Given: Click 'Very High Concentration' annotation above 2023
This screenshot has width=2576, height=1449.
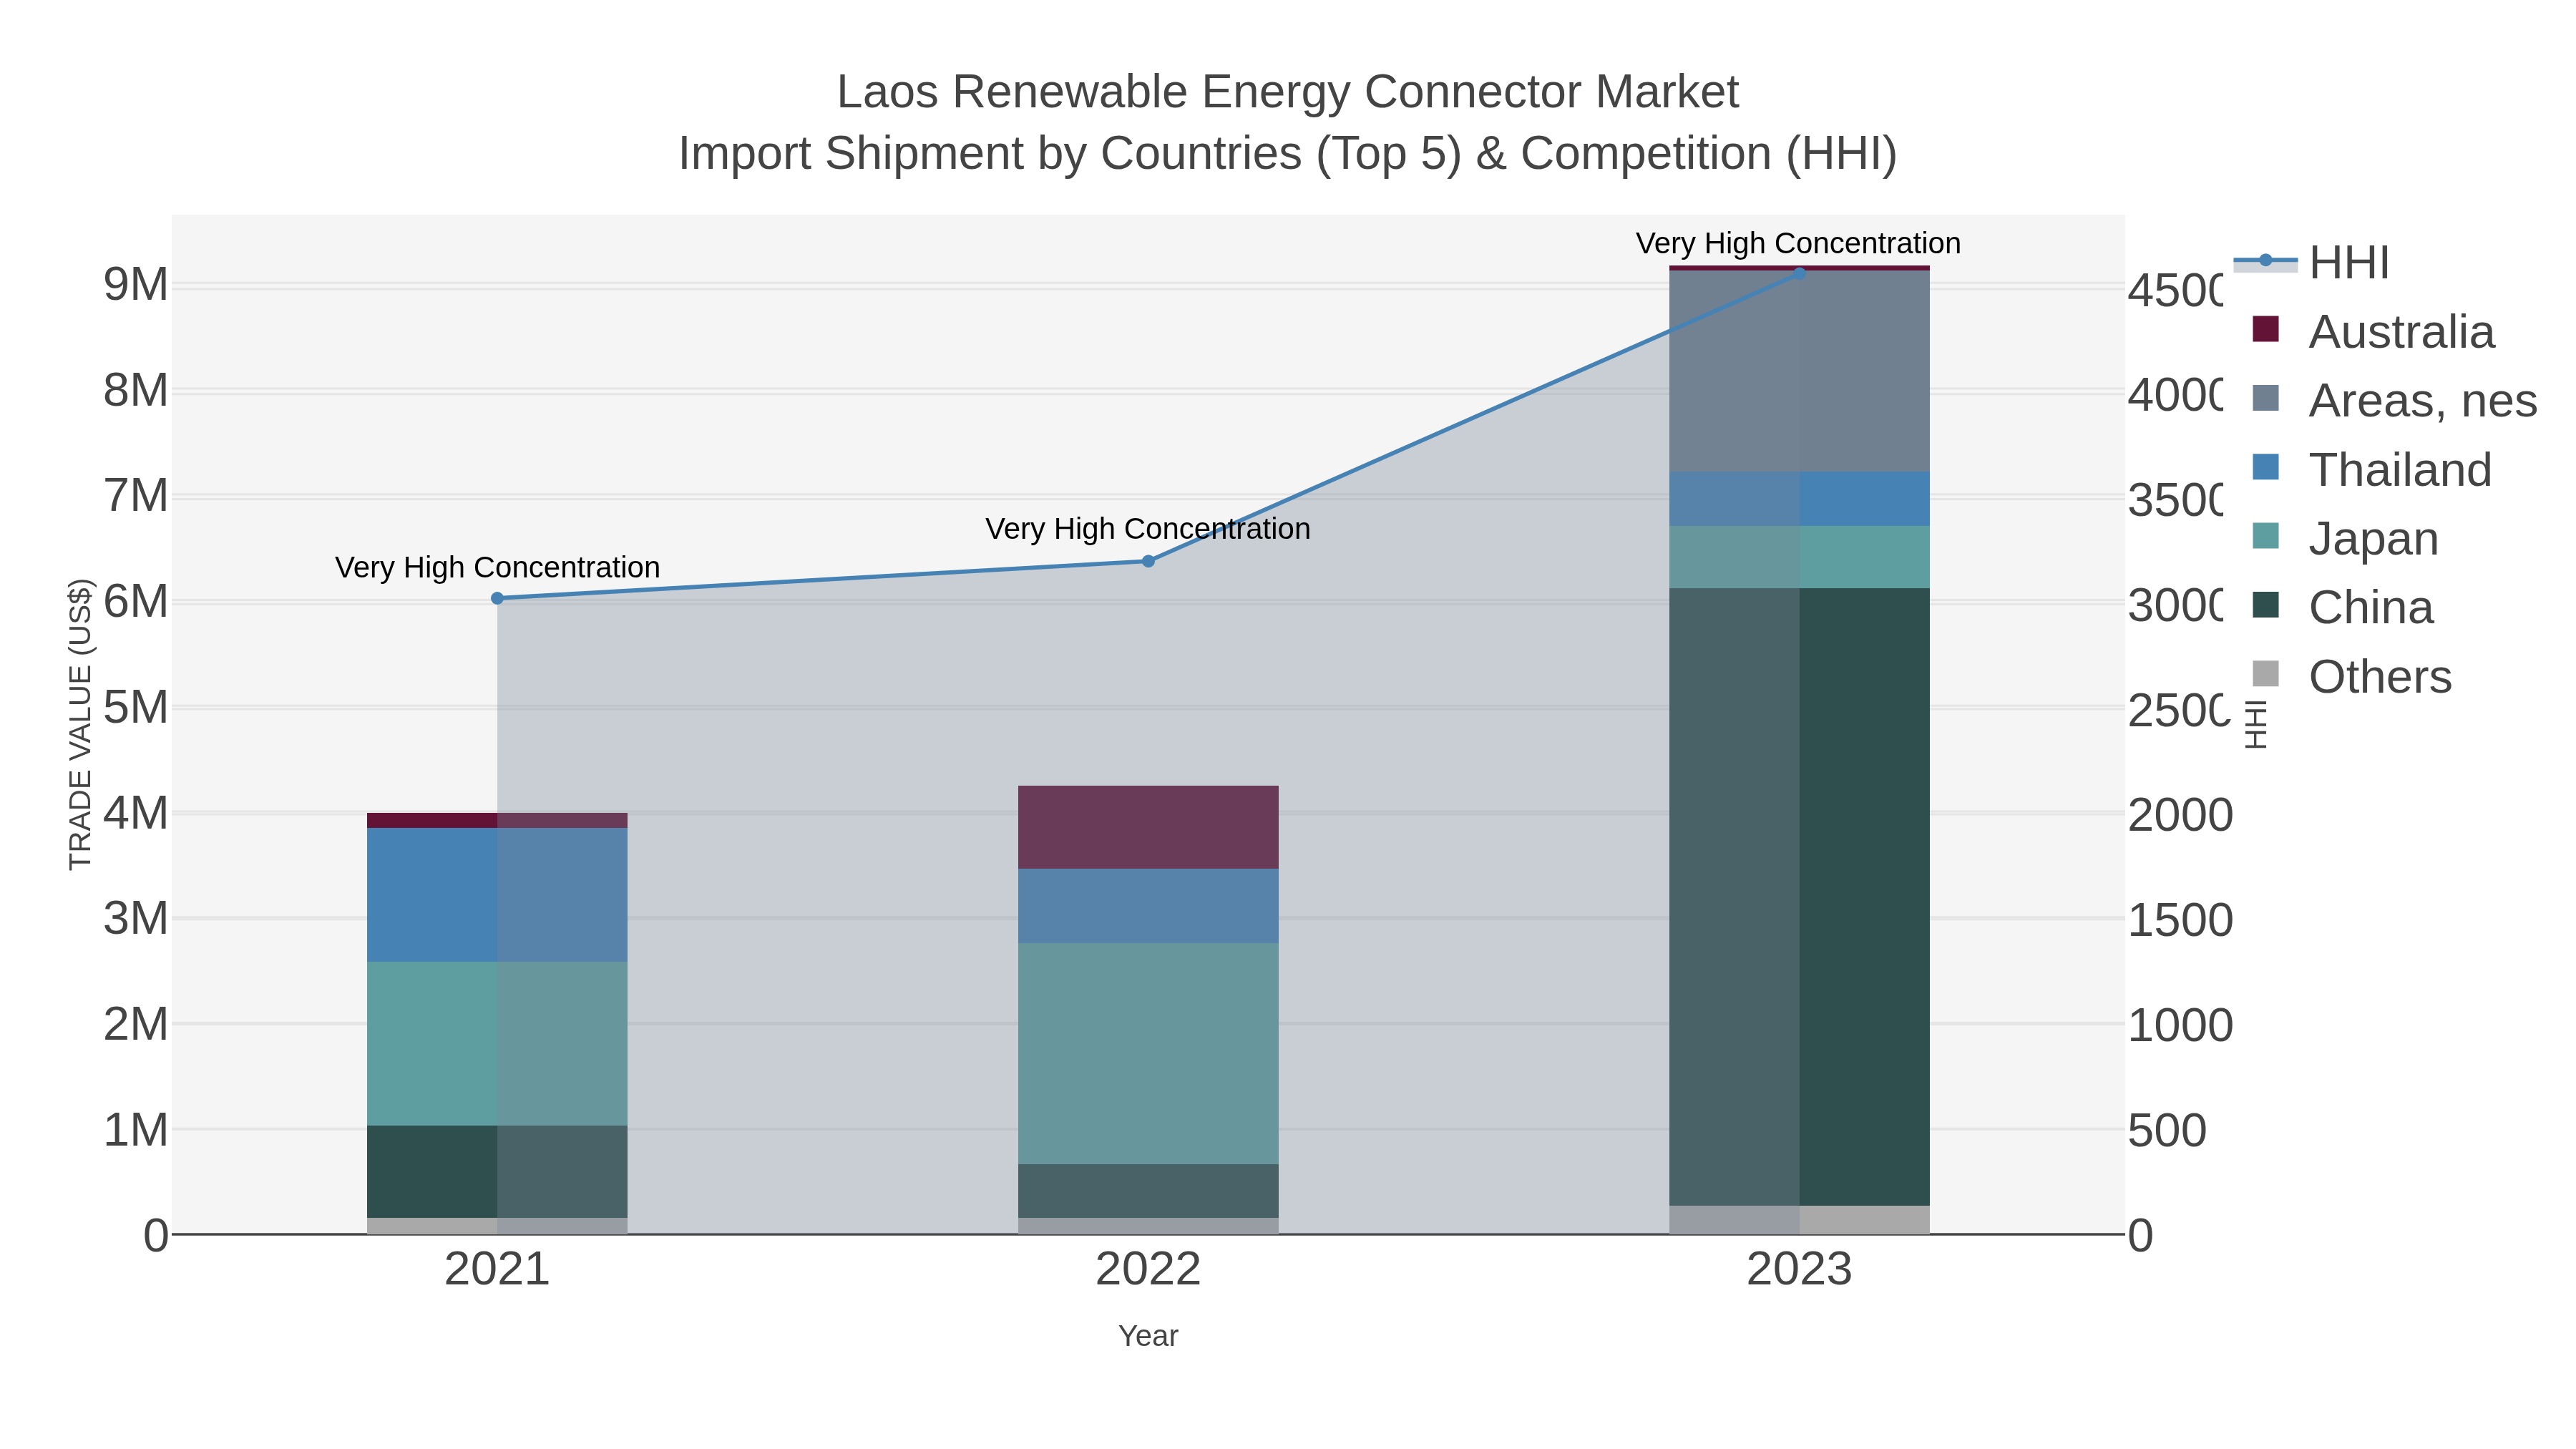Looking at the screenshot, I should click(x=1798, y=243).
